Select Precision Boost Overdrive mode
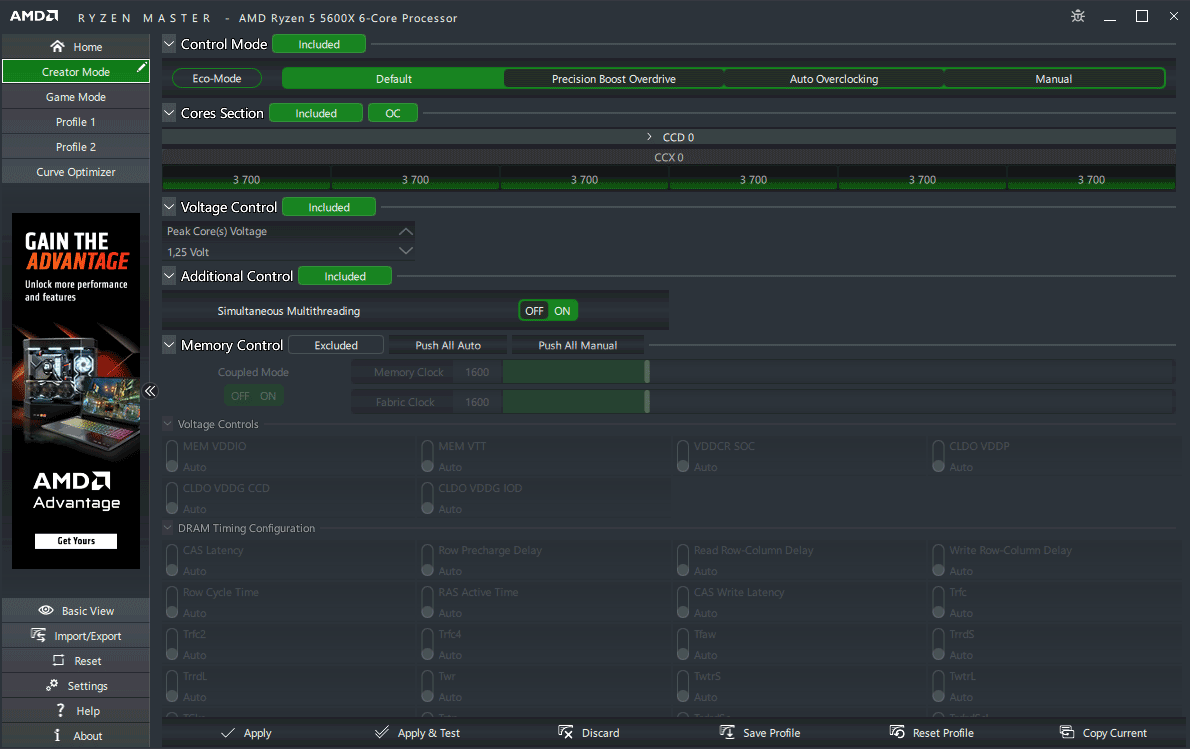The width and height of the screenshot is (1190, 749). click(x=613, y=79)
